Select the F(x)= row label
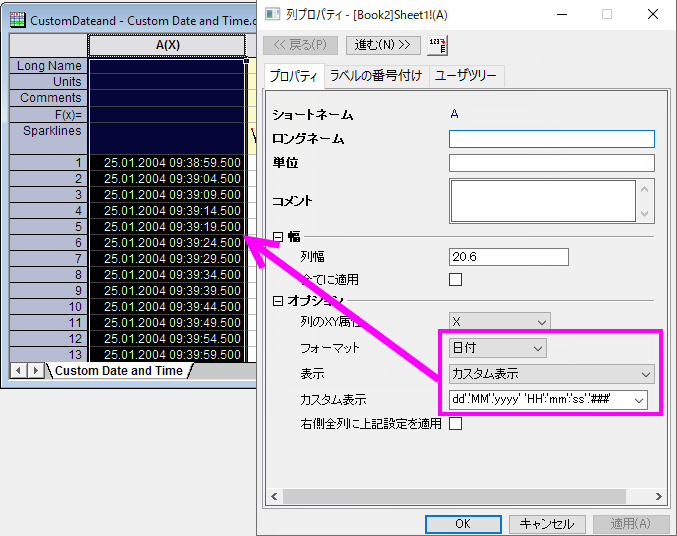 pyautogui.click(x=48, y=114)
